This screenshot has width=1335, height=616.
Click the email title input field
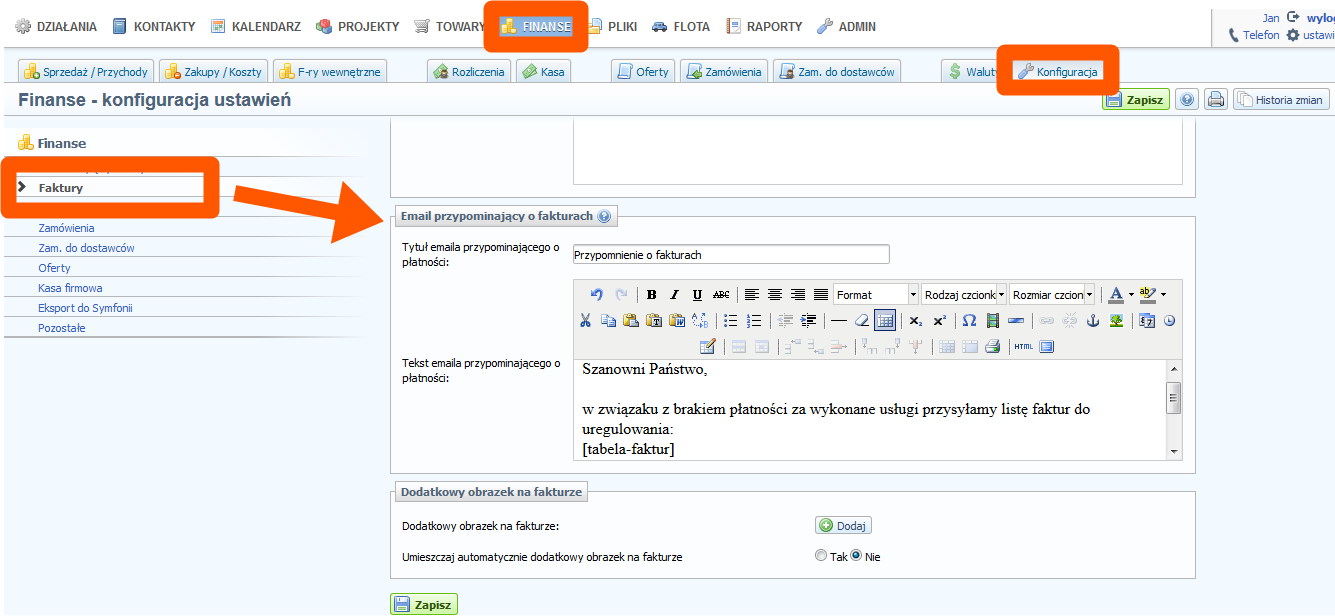[730, 255]
